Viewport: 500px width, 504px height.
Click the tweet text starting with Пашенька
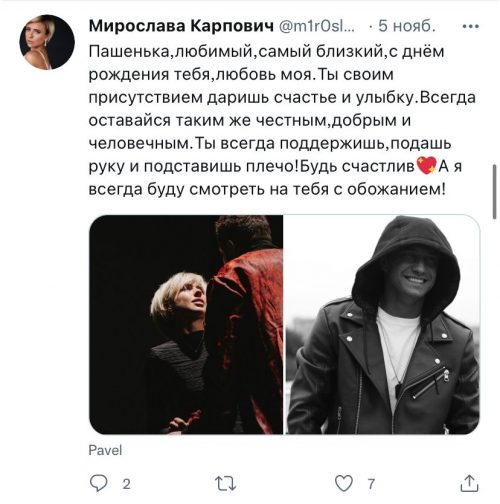(282, 120)
